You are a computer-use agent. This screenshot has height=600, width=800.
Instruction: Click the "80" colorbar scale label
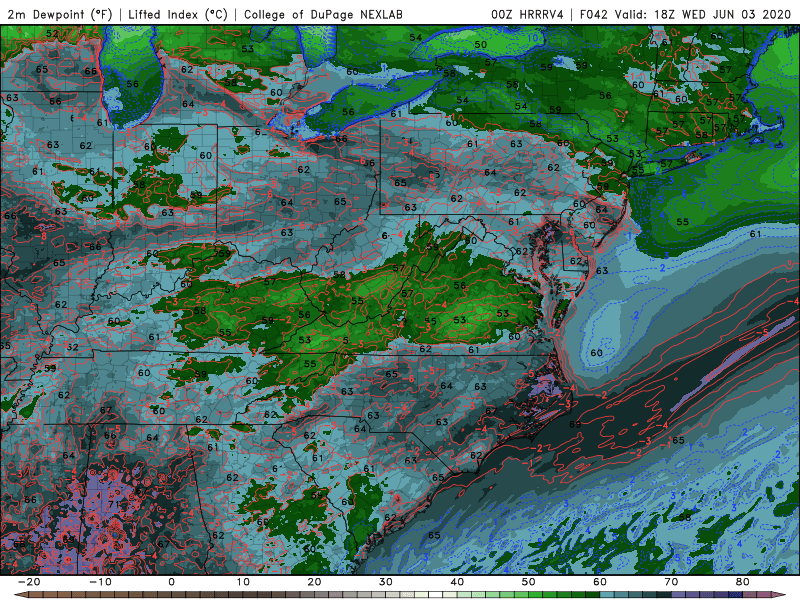[x=743, y=582]
